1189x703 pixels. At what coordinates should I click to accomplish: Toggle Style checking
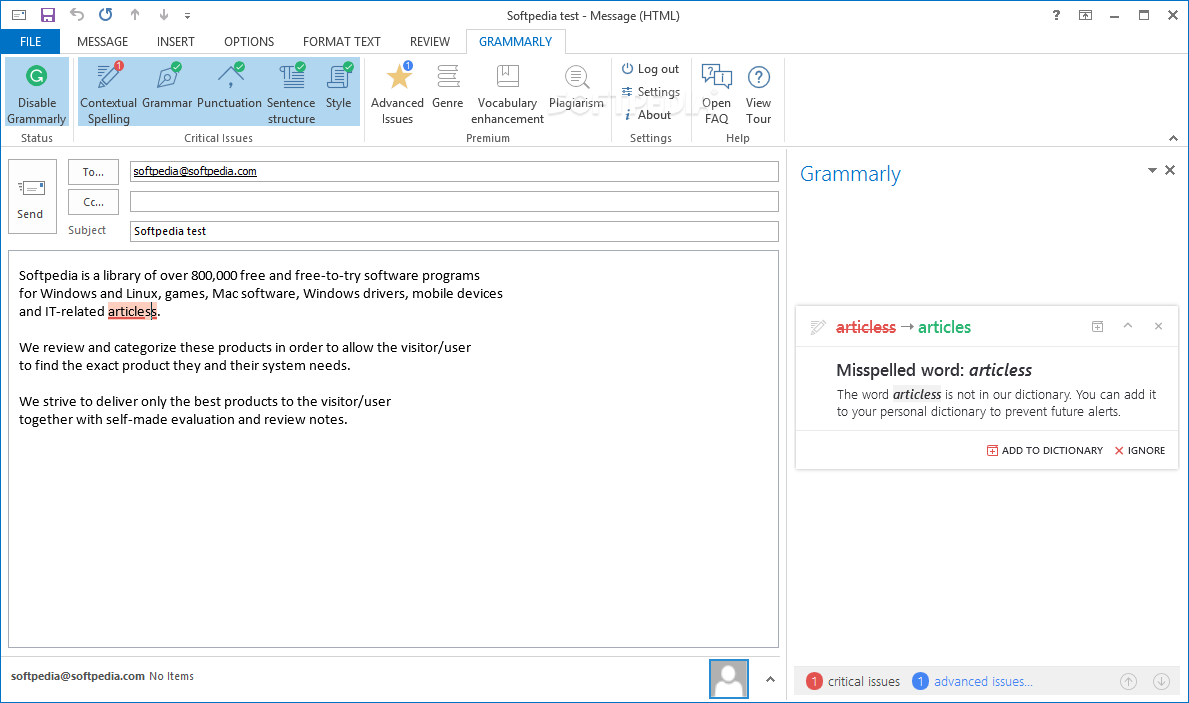[338, 92]
